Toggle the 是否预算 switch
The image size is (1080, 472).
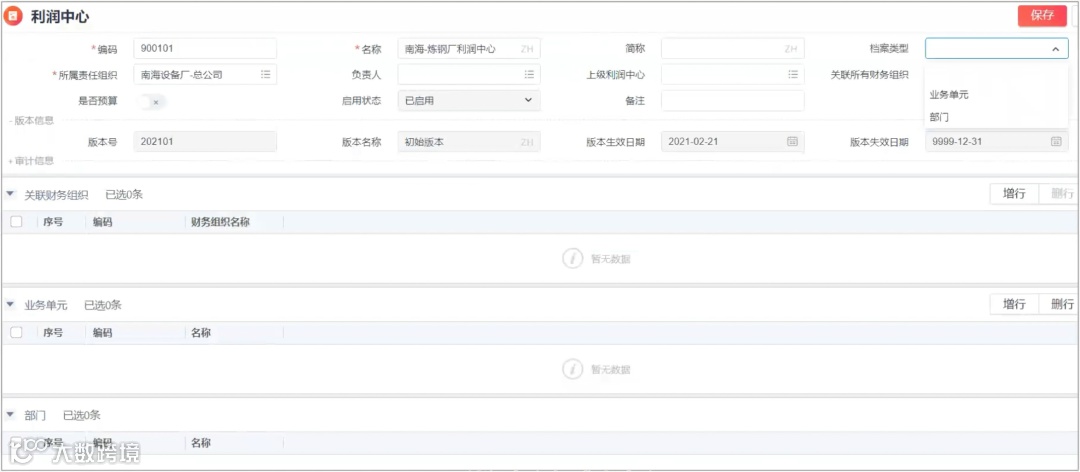tap(152, 101)
